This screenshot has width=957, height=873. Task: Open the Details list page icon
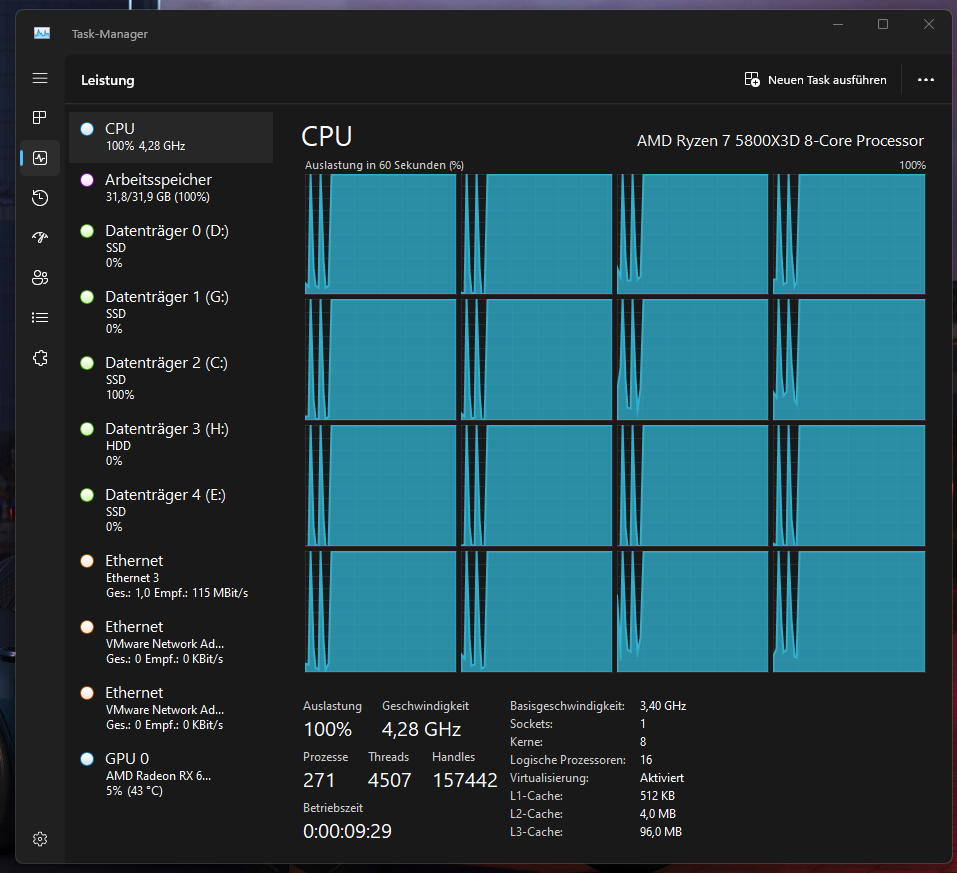(x=40, y=317)
